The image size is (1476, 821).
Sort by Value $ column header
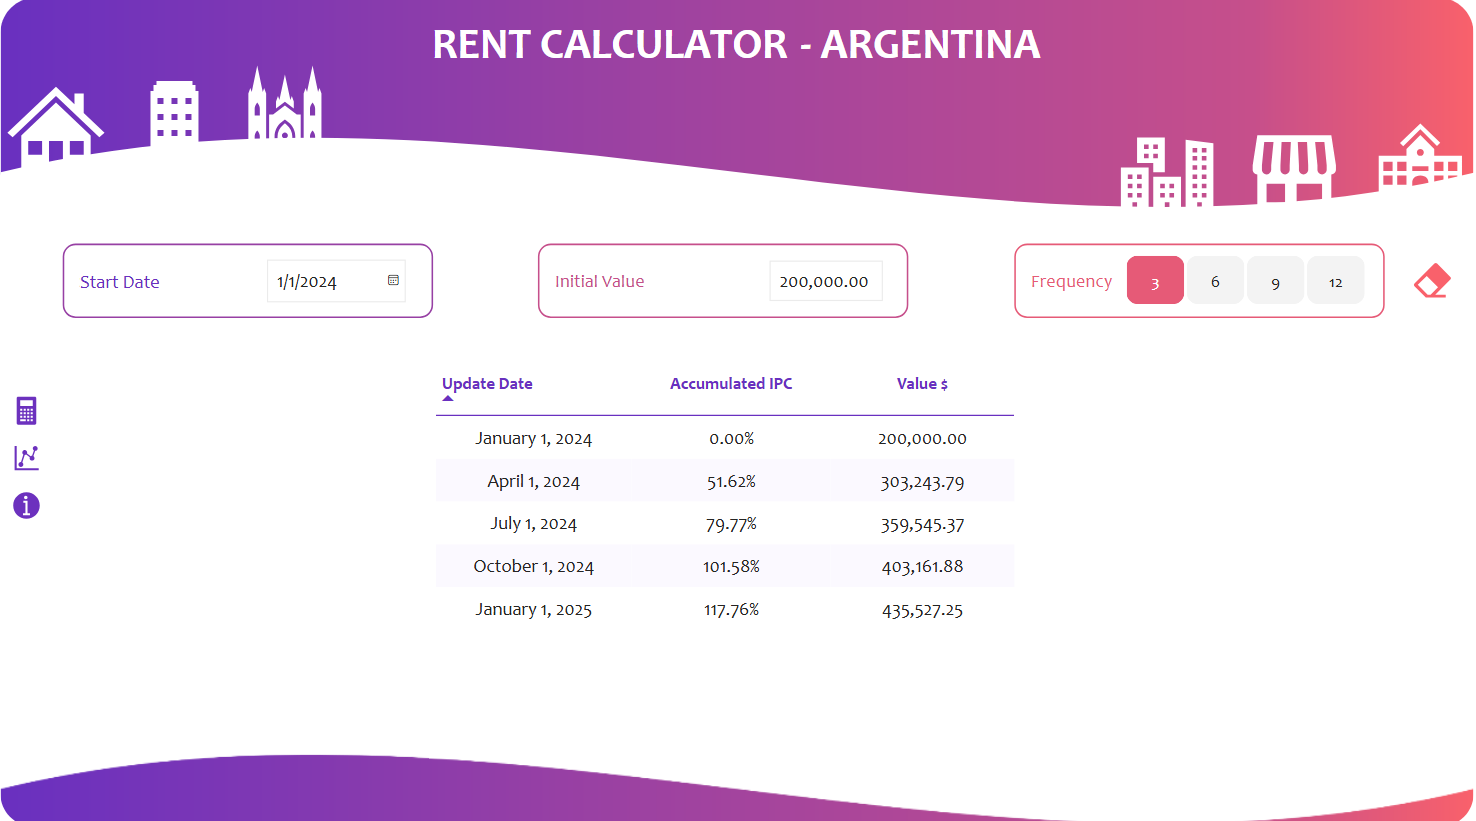coord(922,384)
